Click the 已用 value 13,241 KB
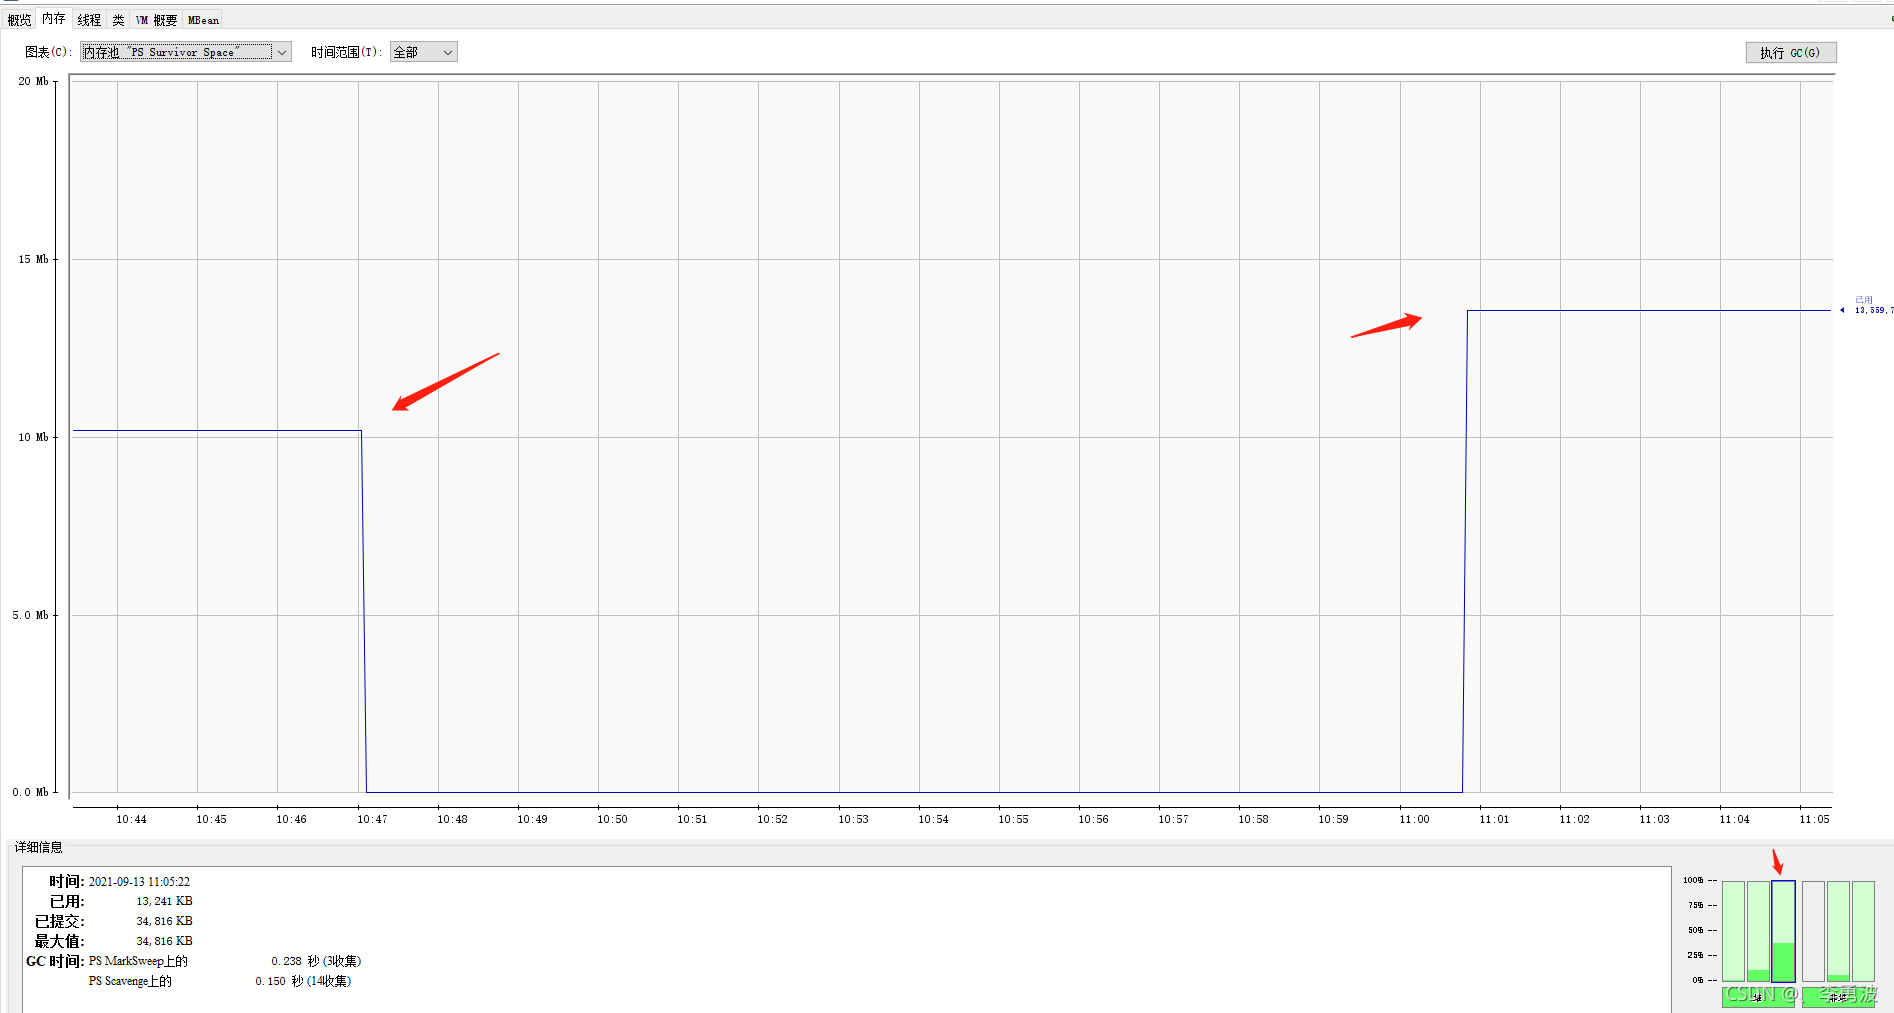1894x1013 pixels. click(164, 901)
